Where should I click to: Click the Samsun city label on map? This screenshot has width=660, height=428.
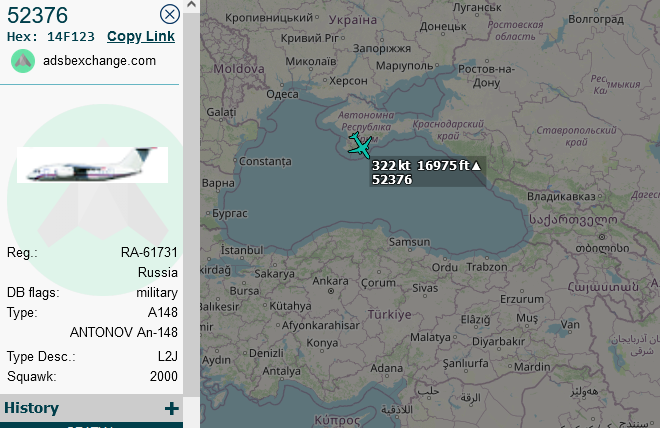(409, 242)
